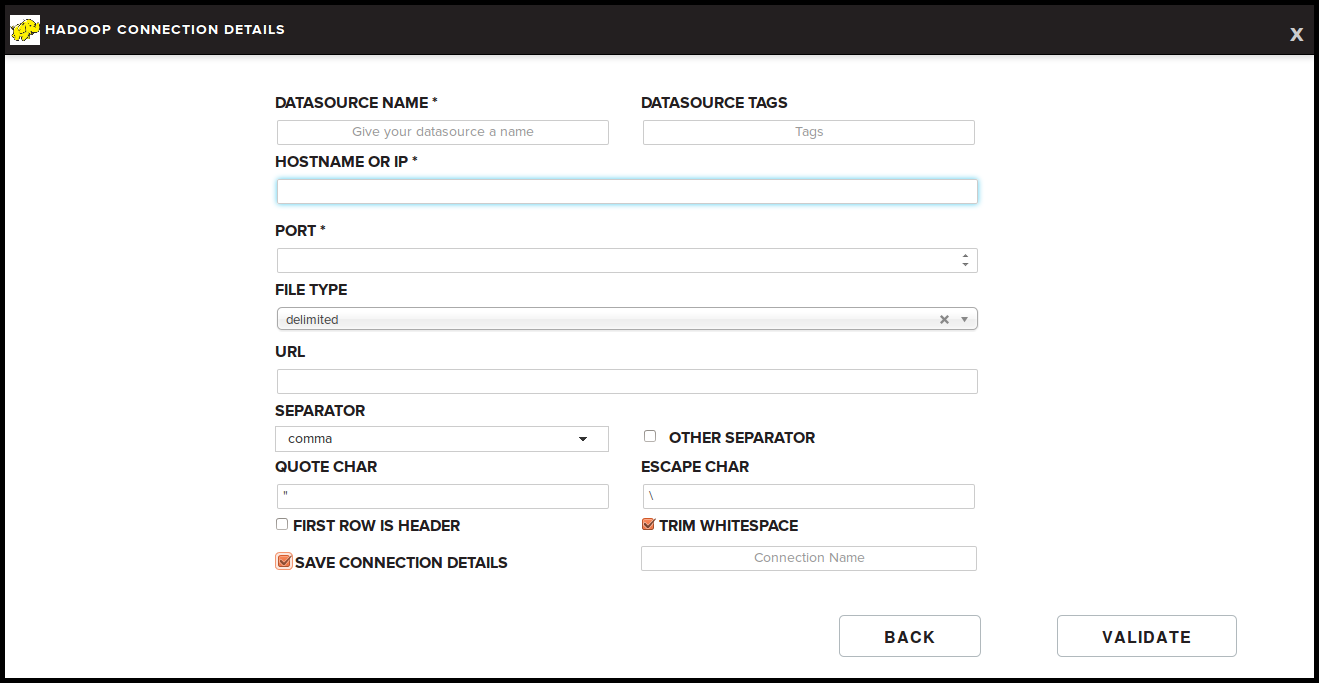Click the "Hostname or IP" label
The image size is (1319, 683).
coord(346,162)
